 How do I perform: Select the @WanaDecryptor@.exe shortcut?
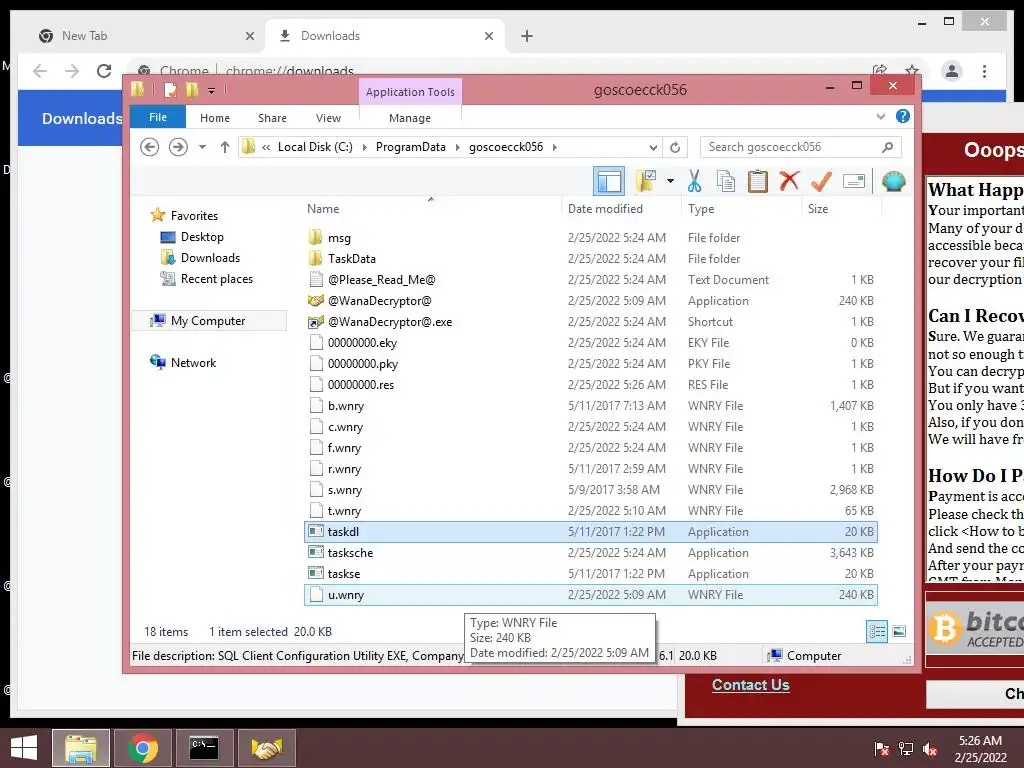coord(590,321)
